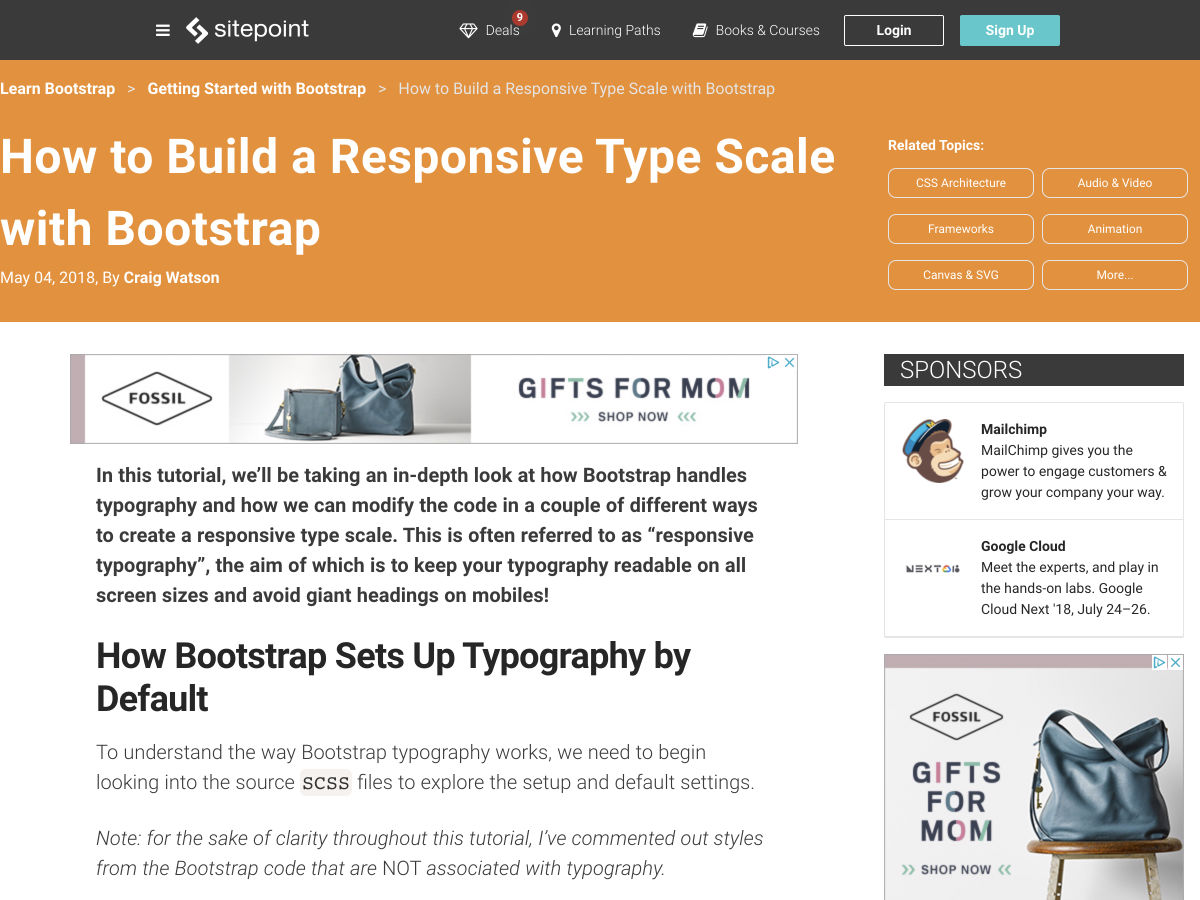Click AdChoices icon on sidebar ad

[1159, 662]
